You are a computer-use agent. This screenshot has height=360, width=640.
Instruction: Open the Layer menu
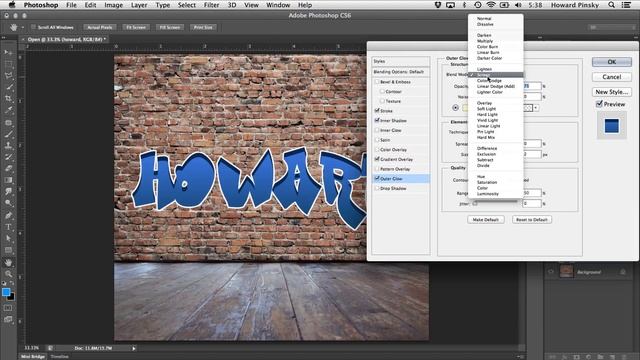139,5
